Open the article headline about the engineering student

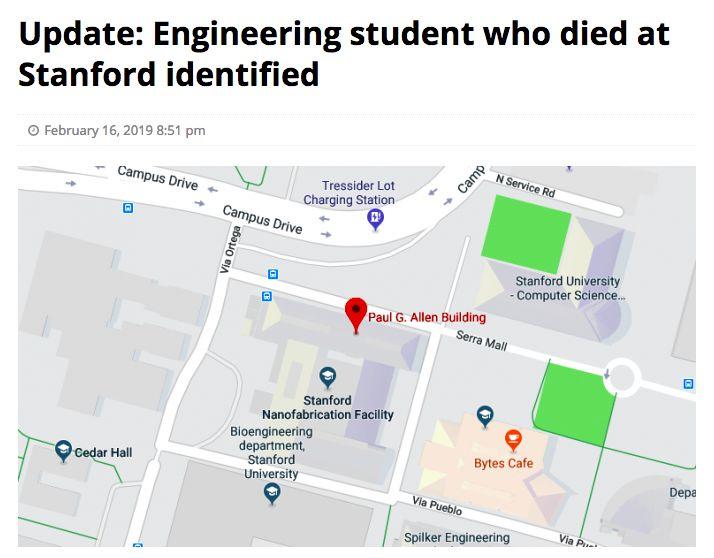click(x=344, y=54)
